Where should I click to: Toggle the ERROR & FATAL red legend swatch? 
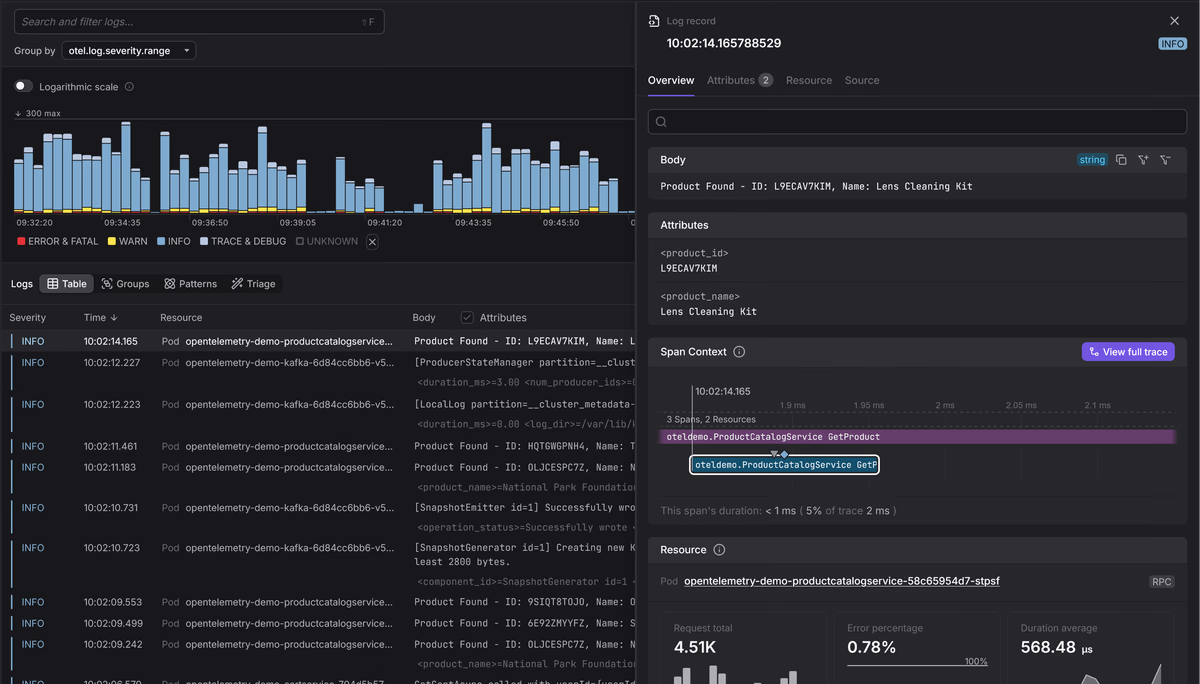click(x=21, y=242)
